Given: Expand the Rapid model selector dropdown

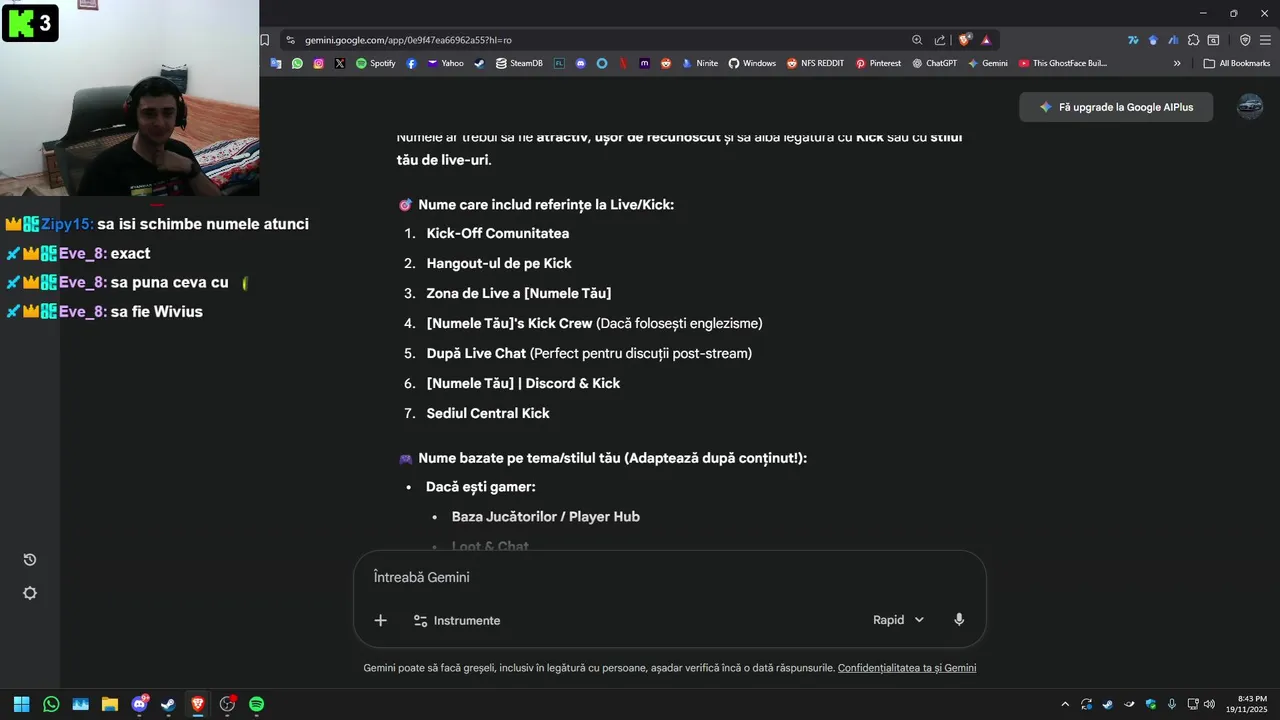Looking at the screenshot, I should pos(898,620).
